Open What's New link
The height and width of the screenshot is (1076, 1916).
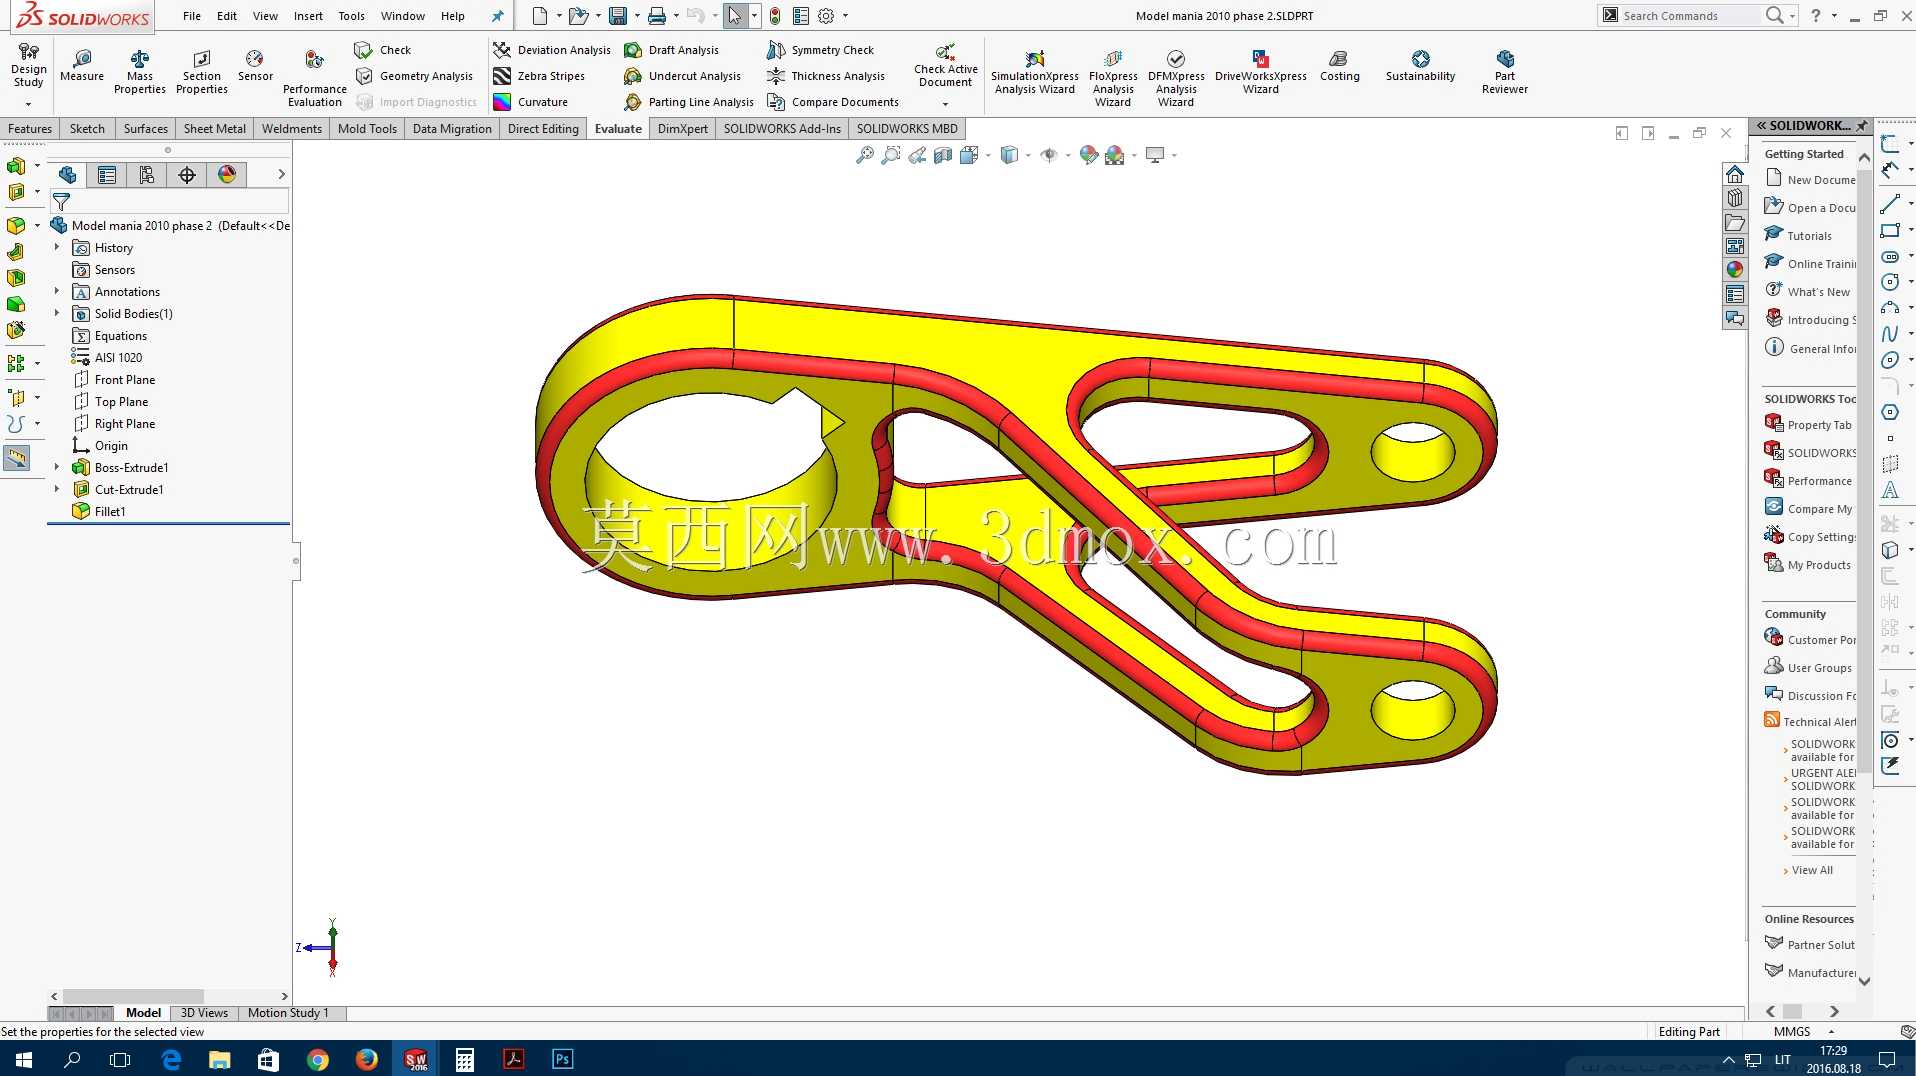click(1818, 292)
